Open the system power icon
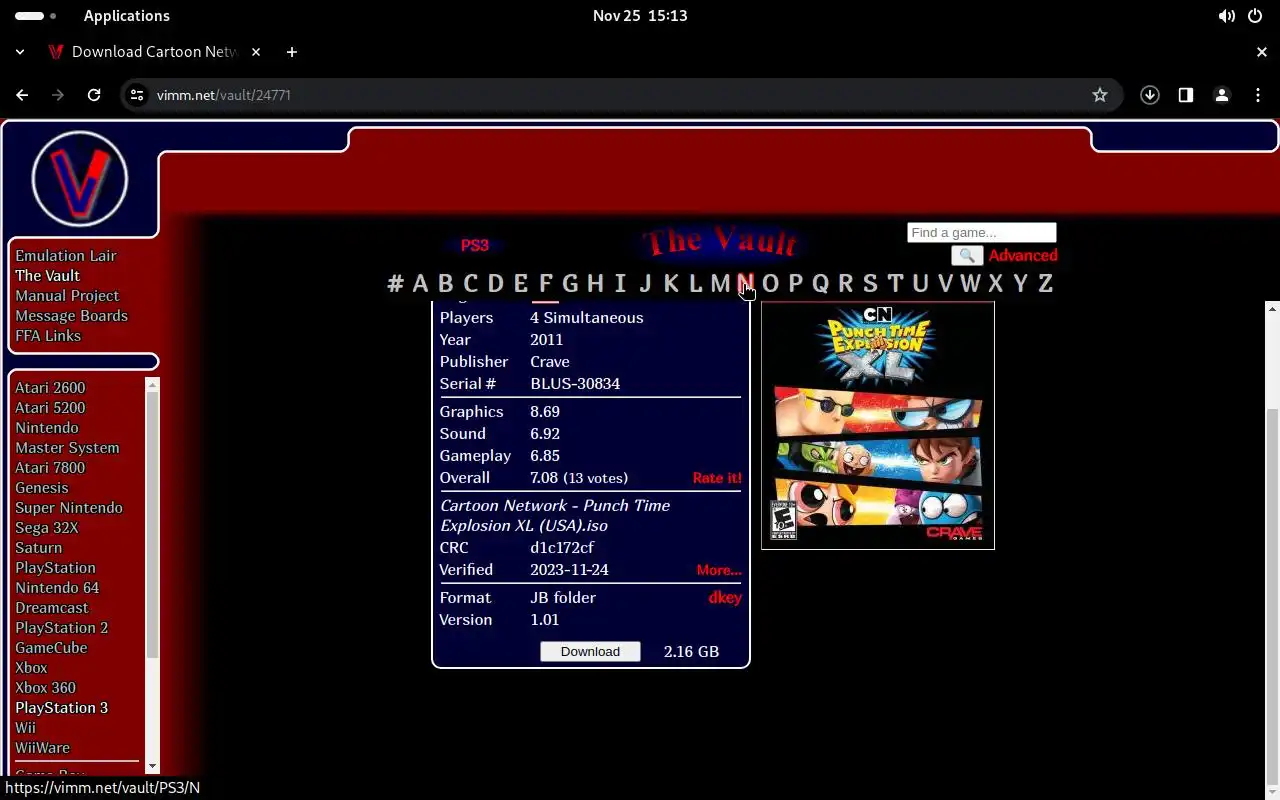Viewport: 1280px width, 800px height. pos(1254,16)
